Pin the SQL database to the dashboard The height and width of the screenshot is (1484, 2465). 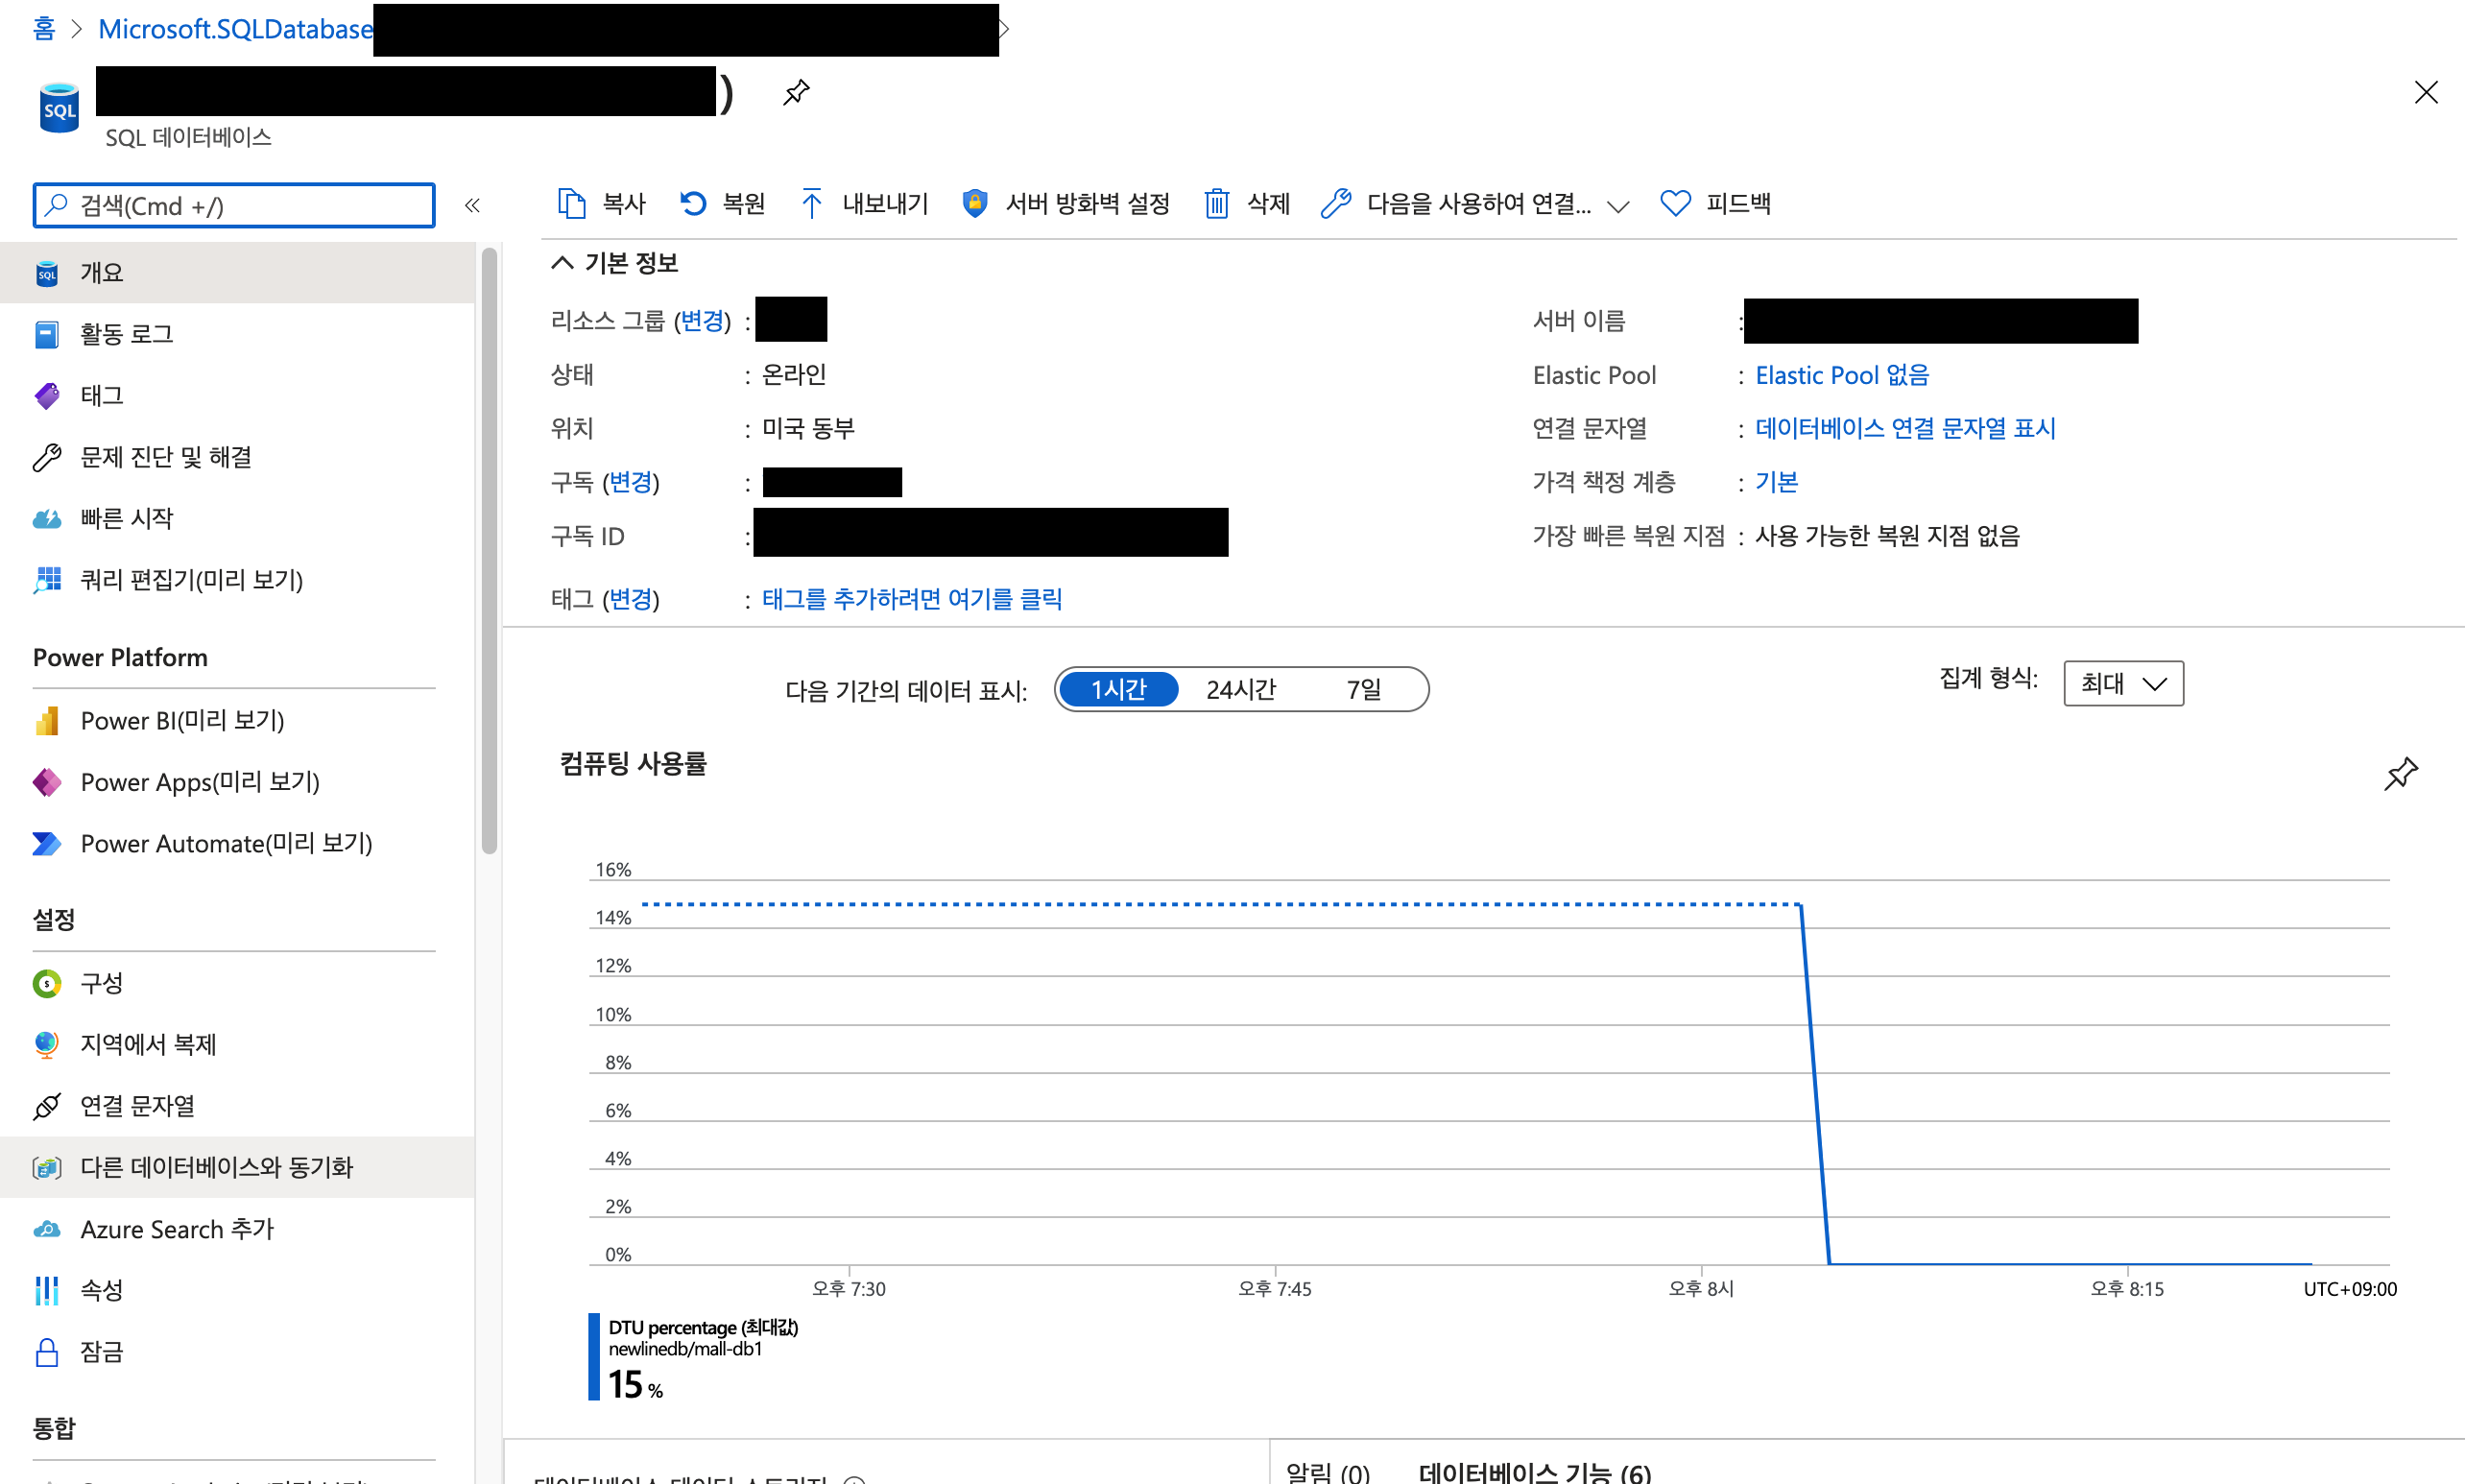click(x=796, y=93)
